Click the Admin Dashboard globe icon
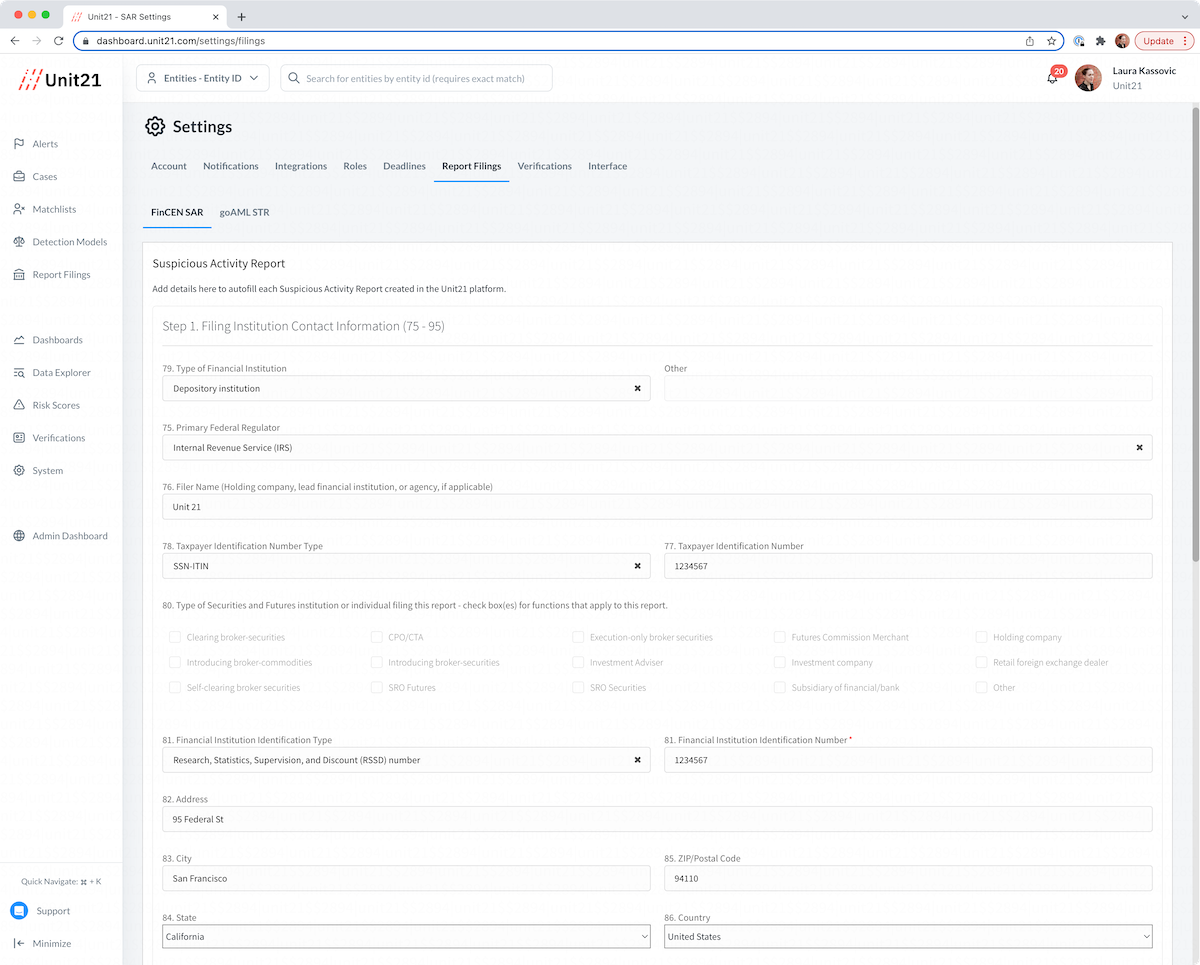The image size is (1200, 965). pos(19,536)
